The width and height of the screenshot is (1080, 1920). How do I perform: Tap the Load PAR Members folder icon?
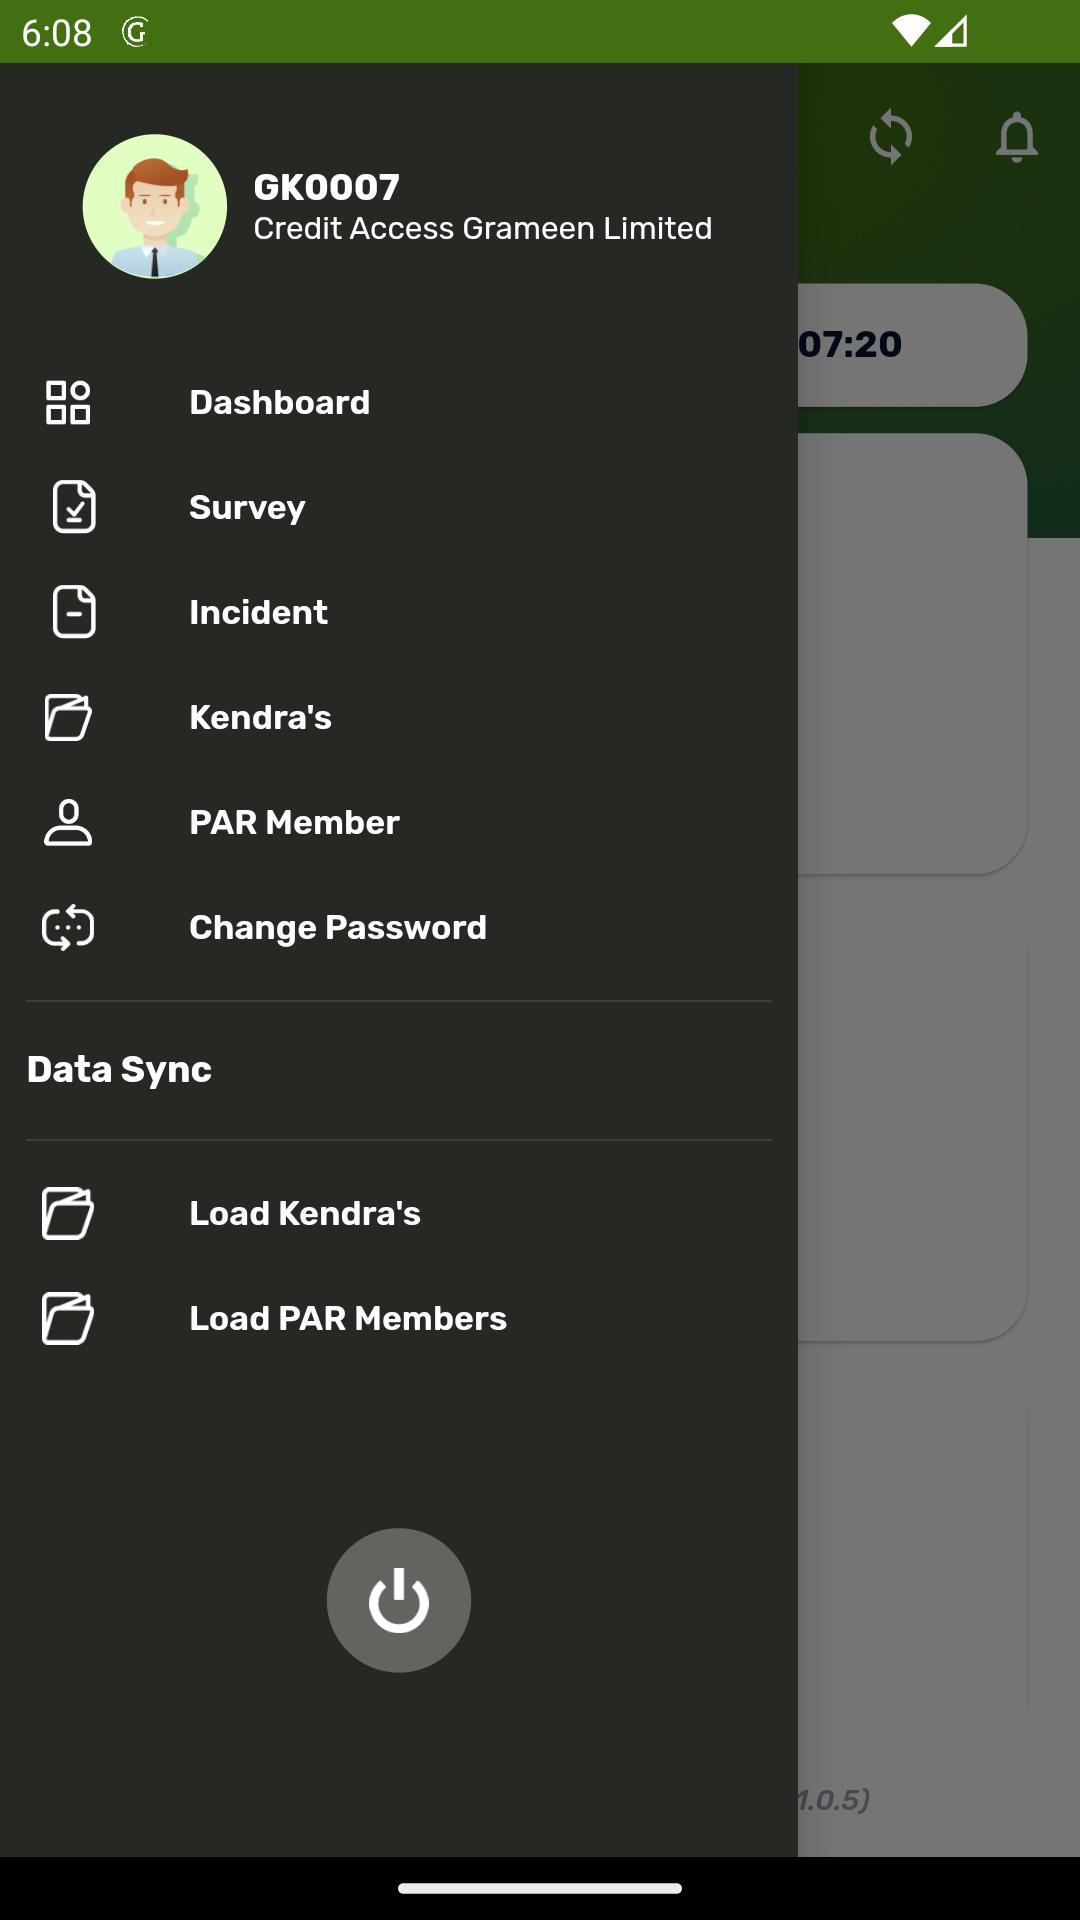click(x=68, y=1318)
